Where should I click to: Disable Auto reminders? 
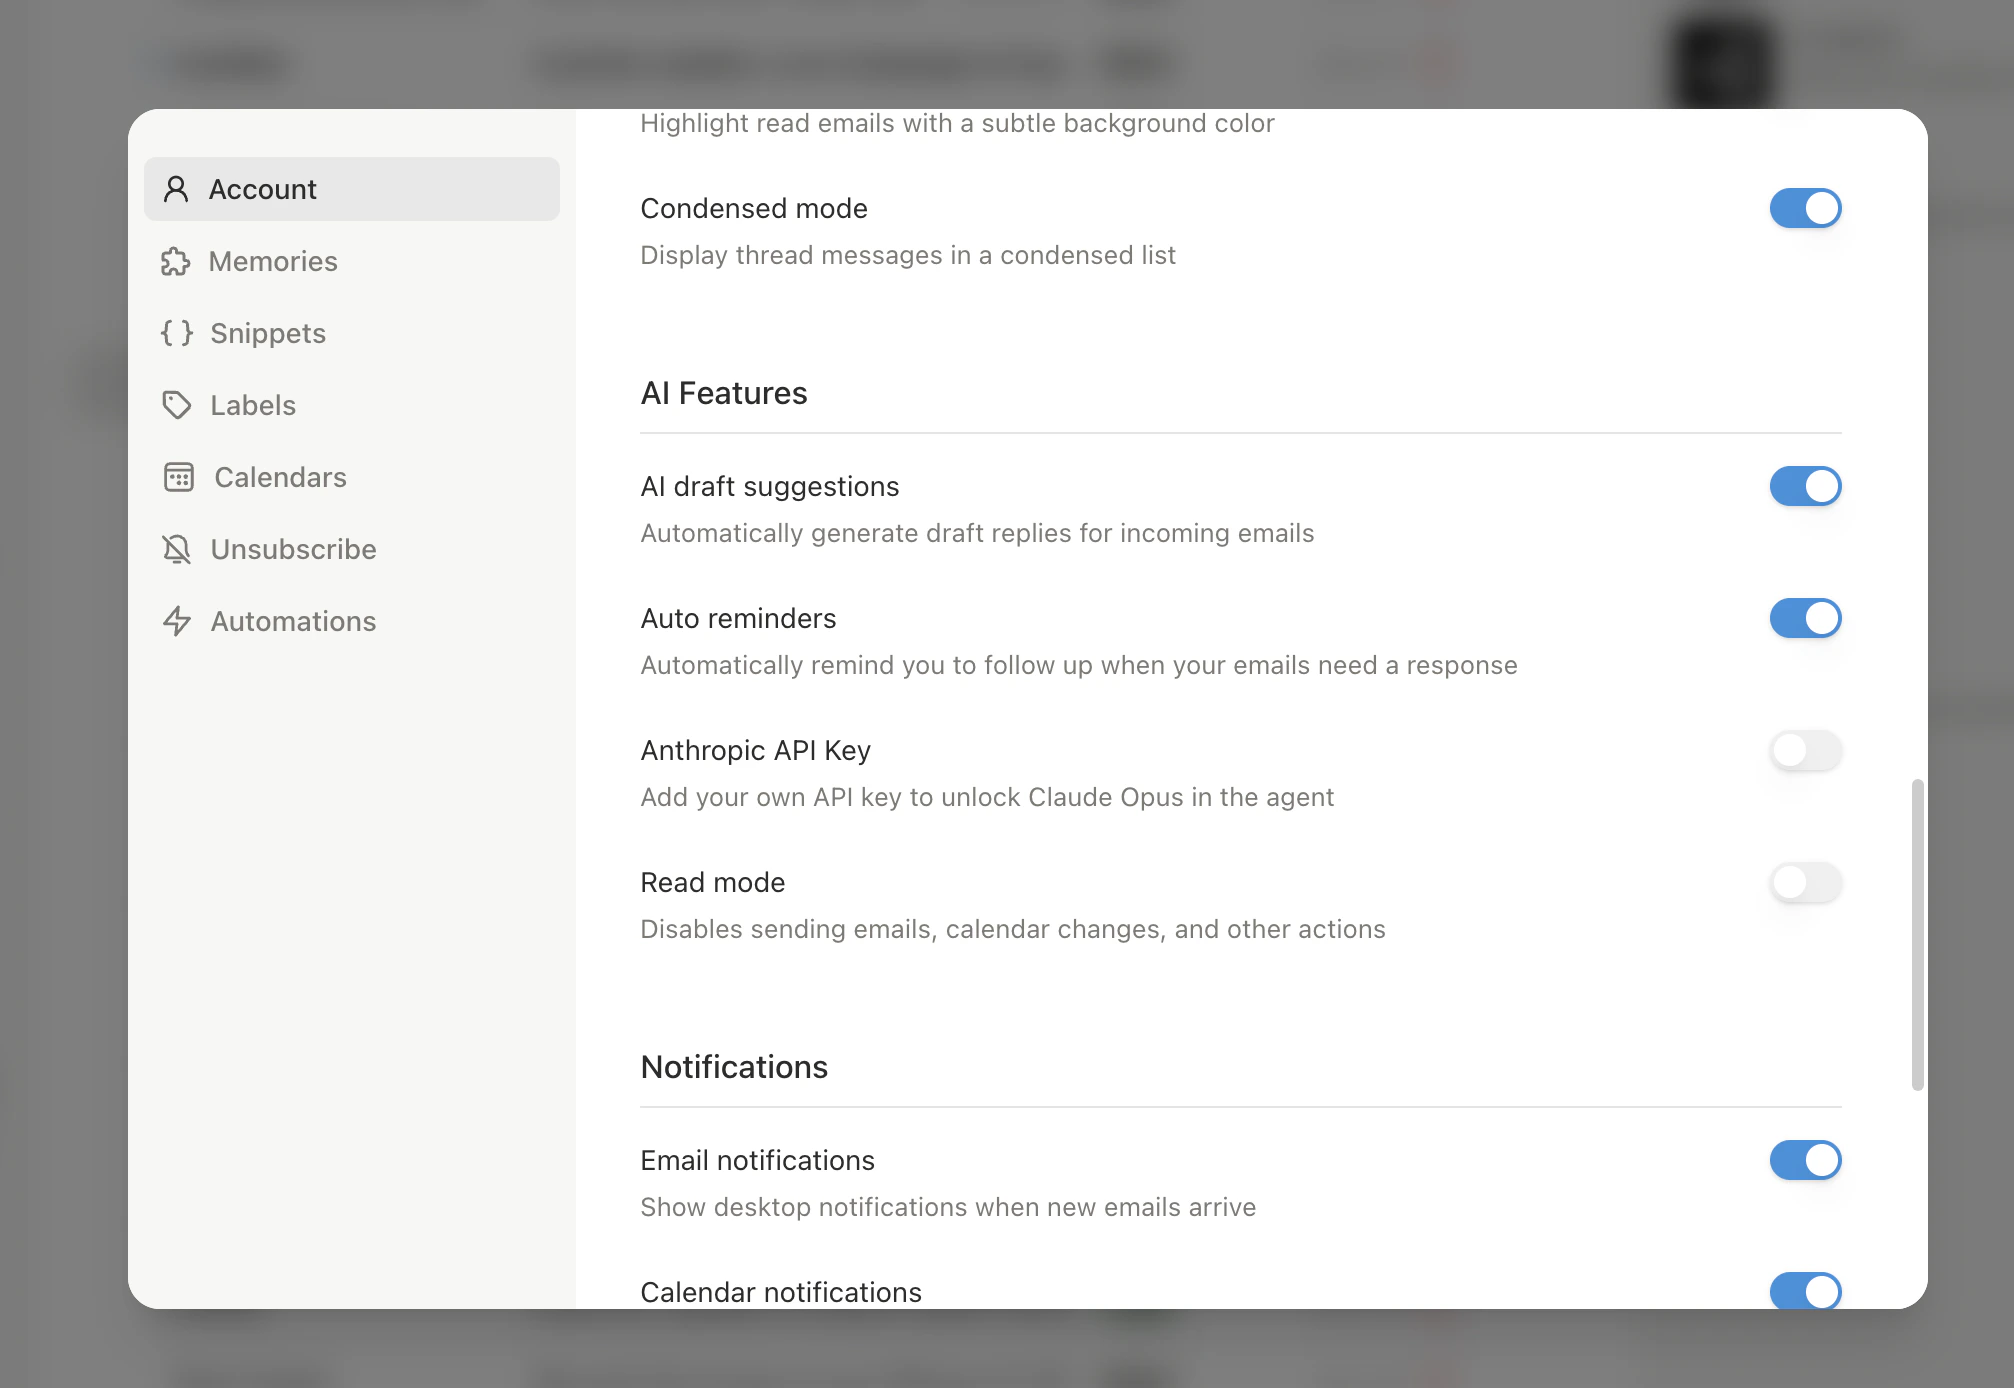1805,618
